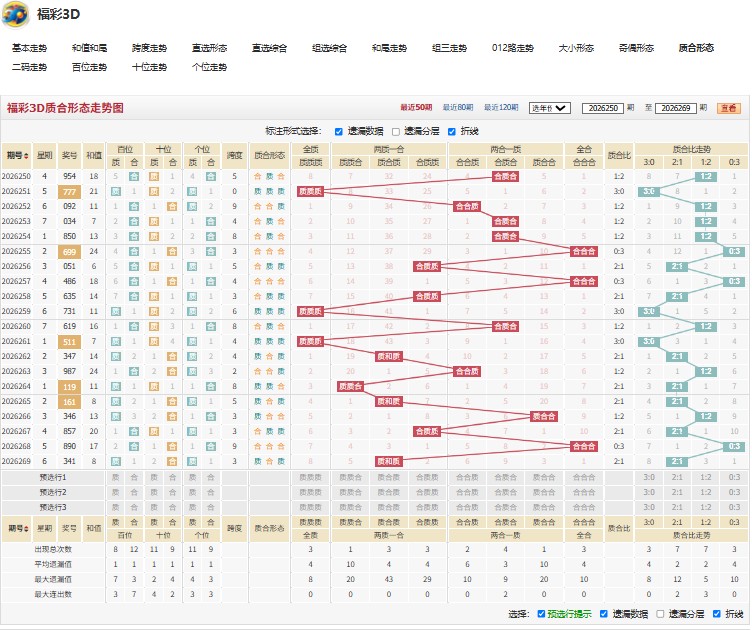
Task: Click the 福彩3D logo icon
Action: [14, 14]
